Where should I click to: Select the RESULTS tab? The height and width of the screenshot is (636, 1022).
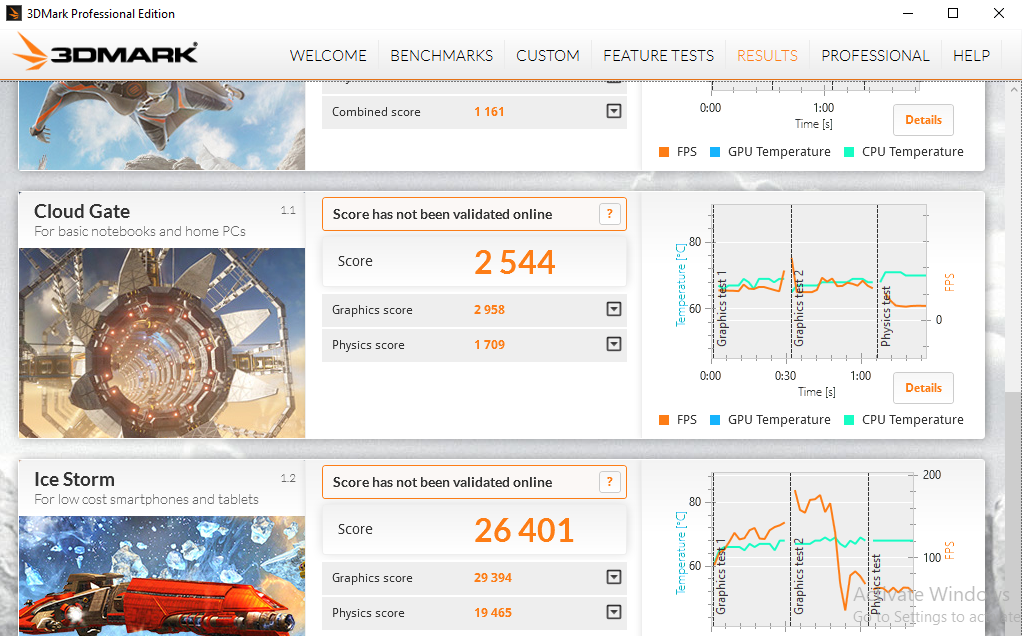(x=767, y=56)
